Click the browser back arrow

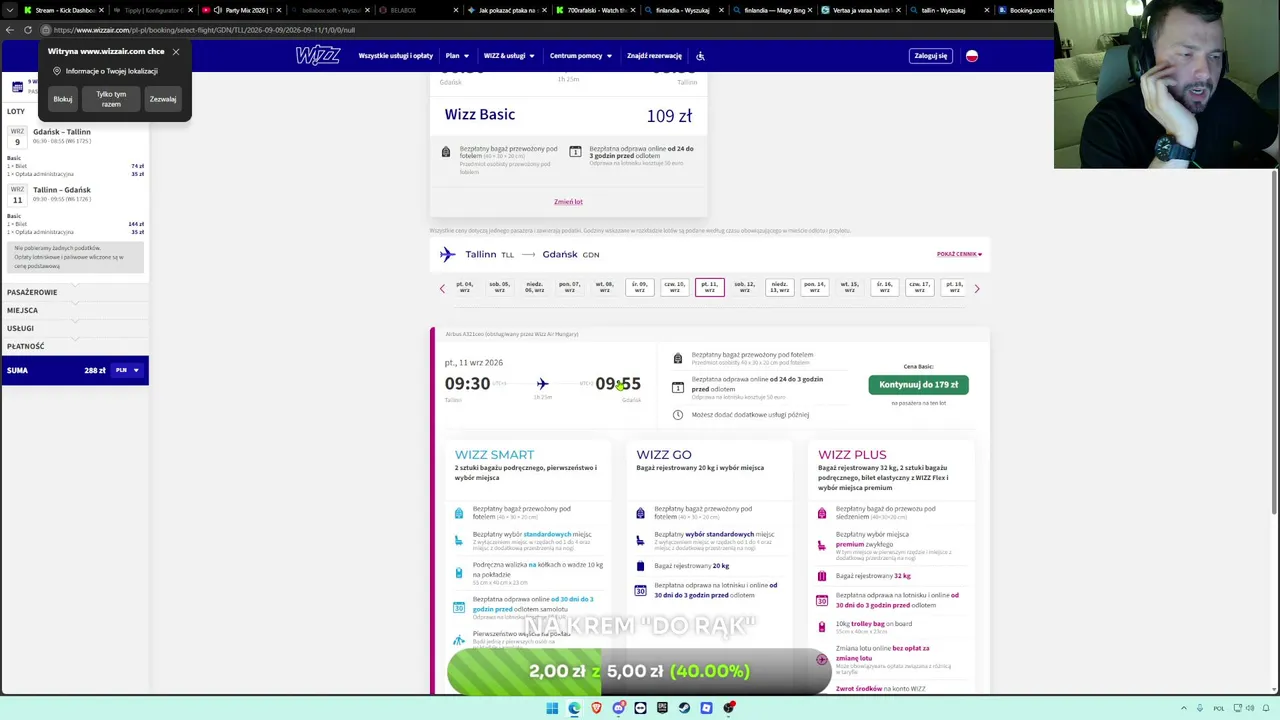pyautogui.click(x=10, y=30)
